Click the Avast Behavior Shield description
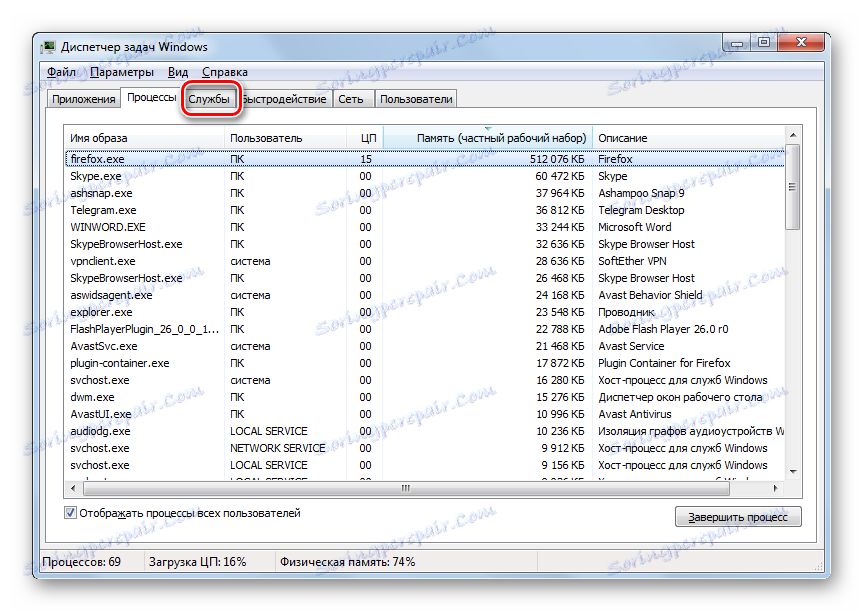The height and width of the screenshot is (612, 864). pyautogui.click(x=650, y=295)
